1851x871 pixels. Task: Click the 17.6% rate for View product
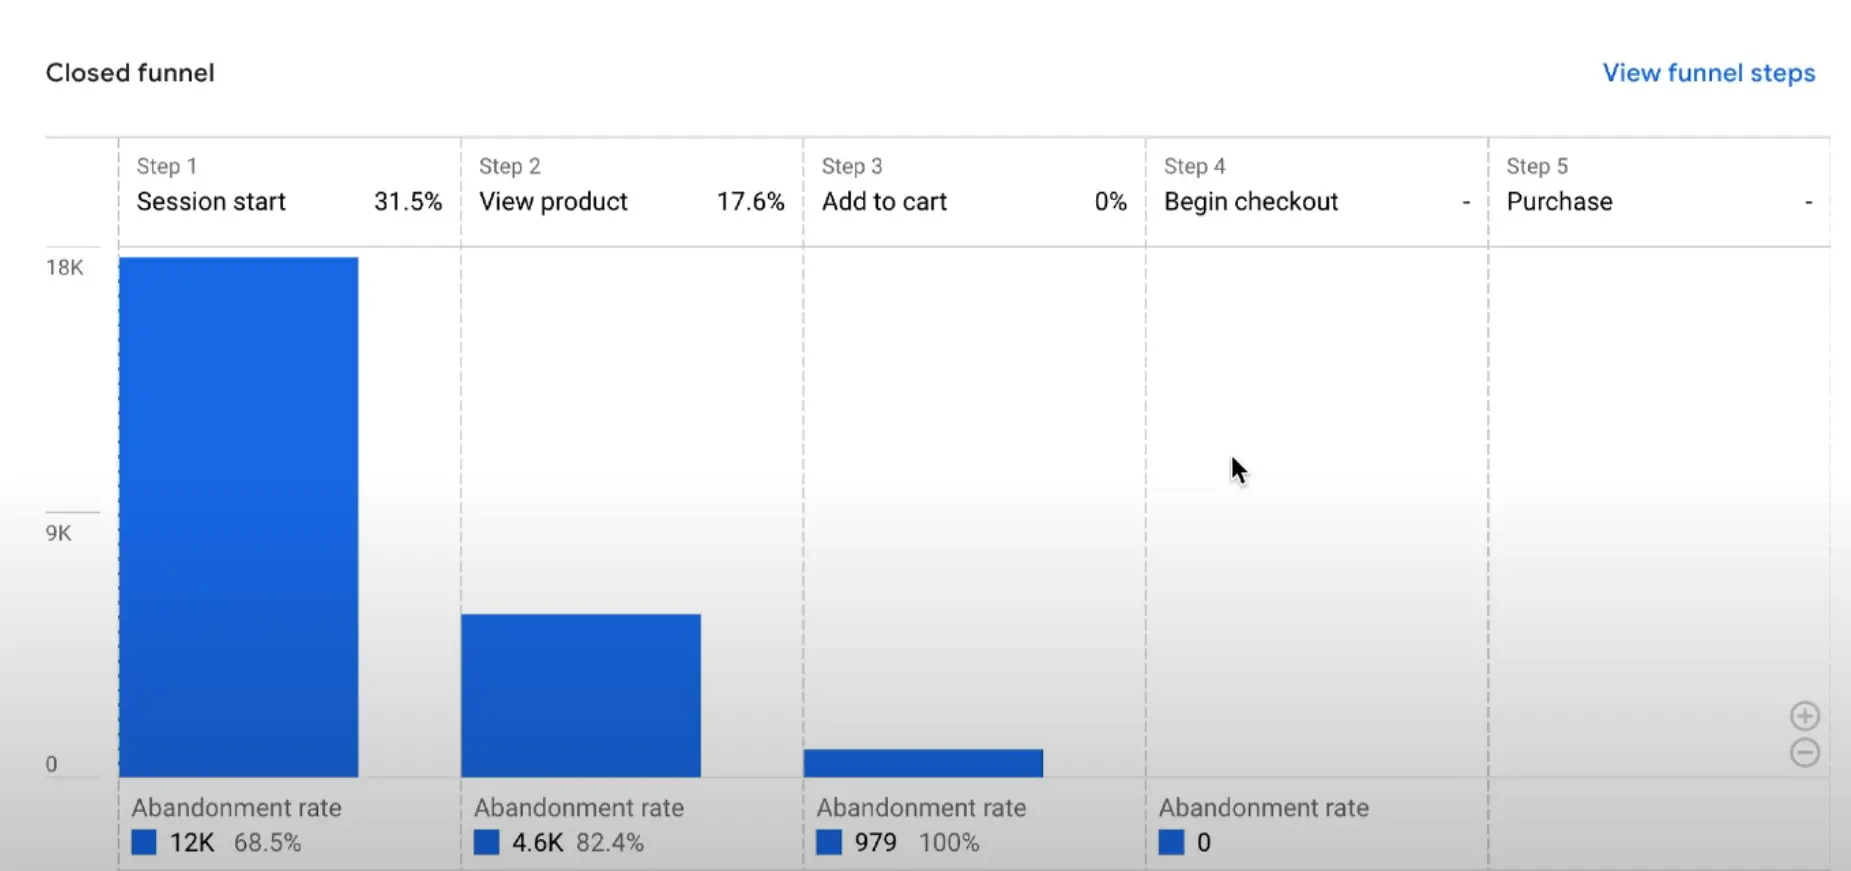point(751,201)
